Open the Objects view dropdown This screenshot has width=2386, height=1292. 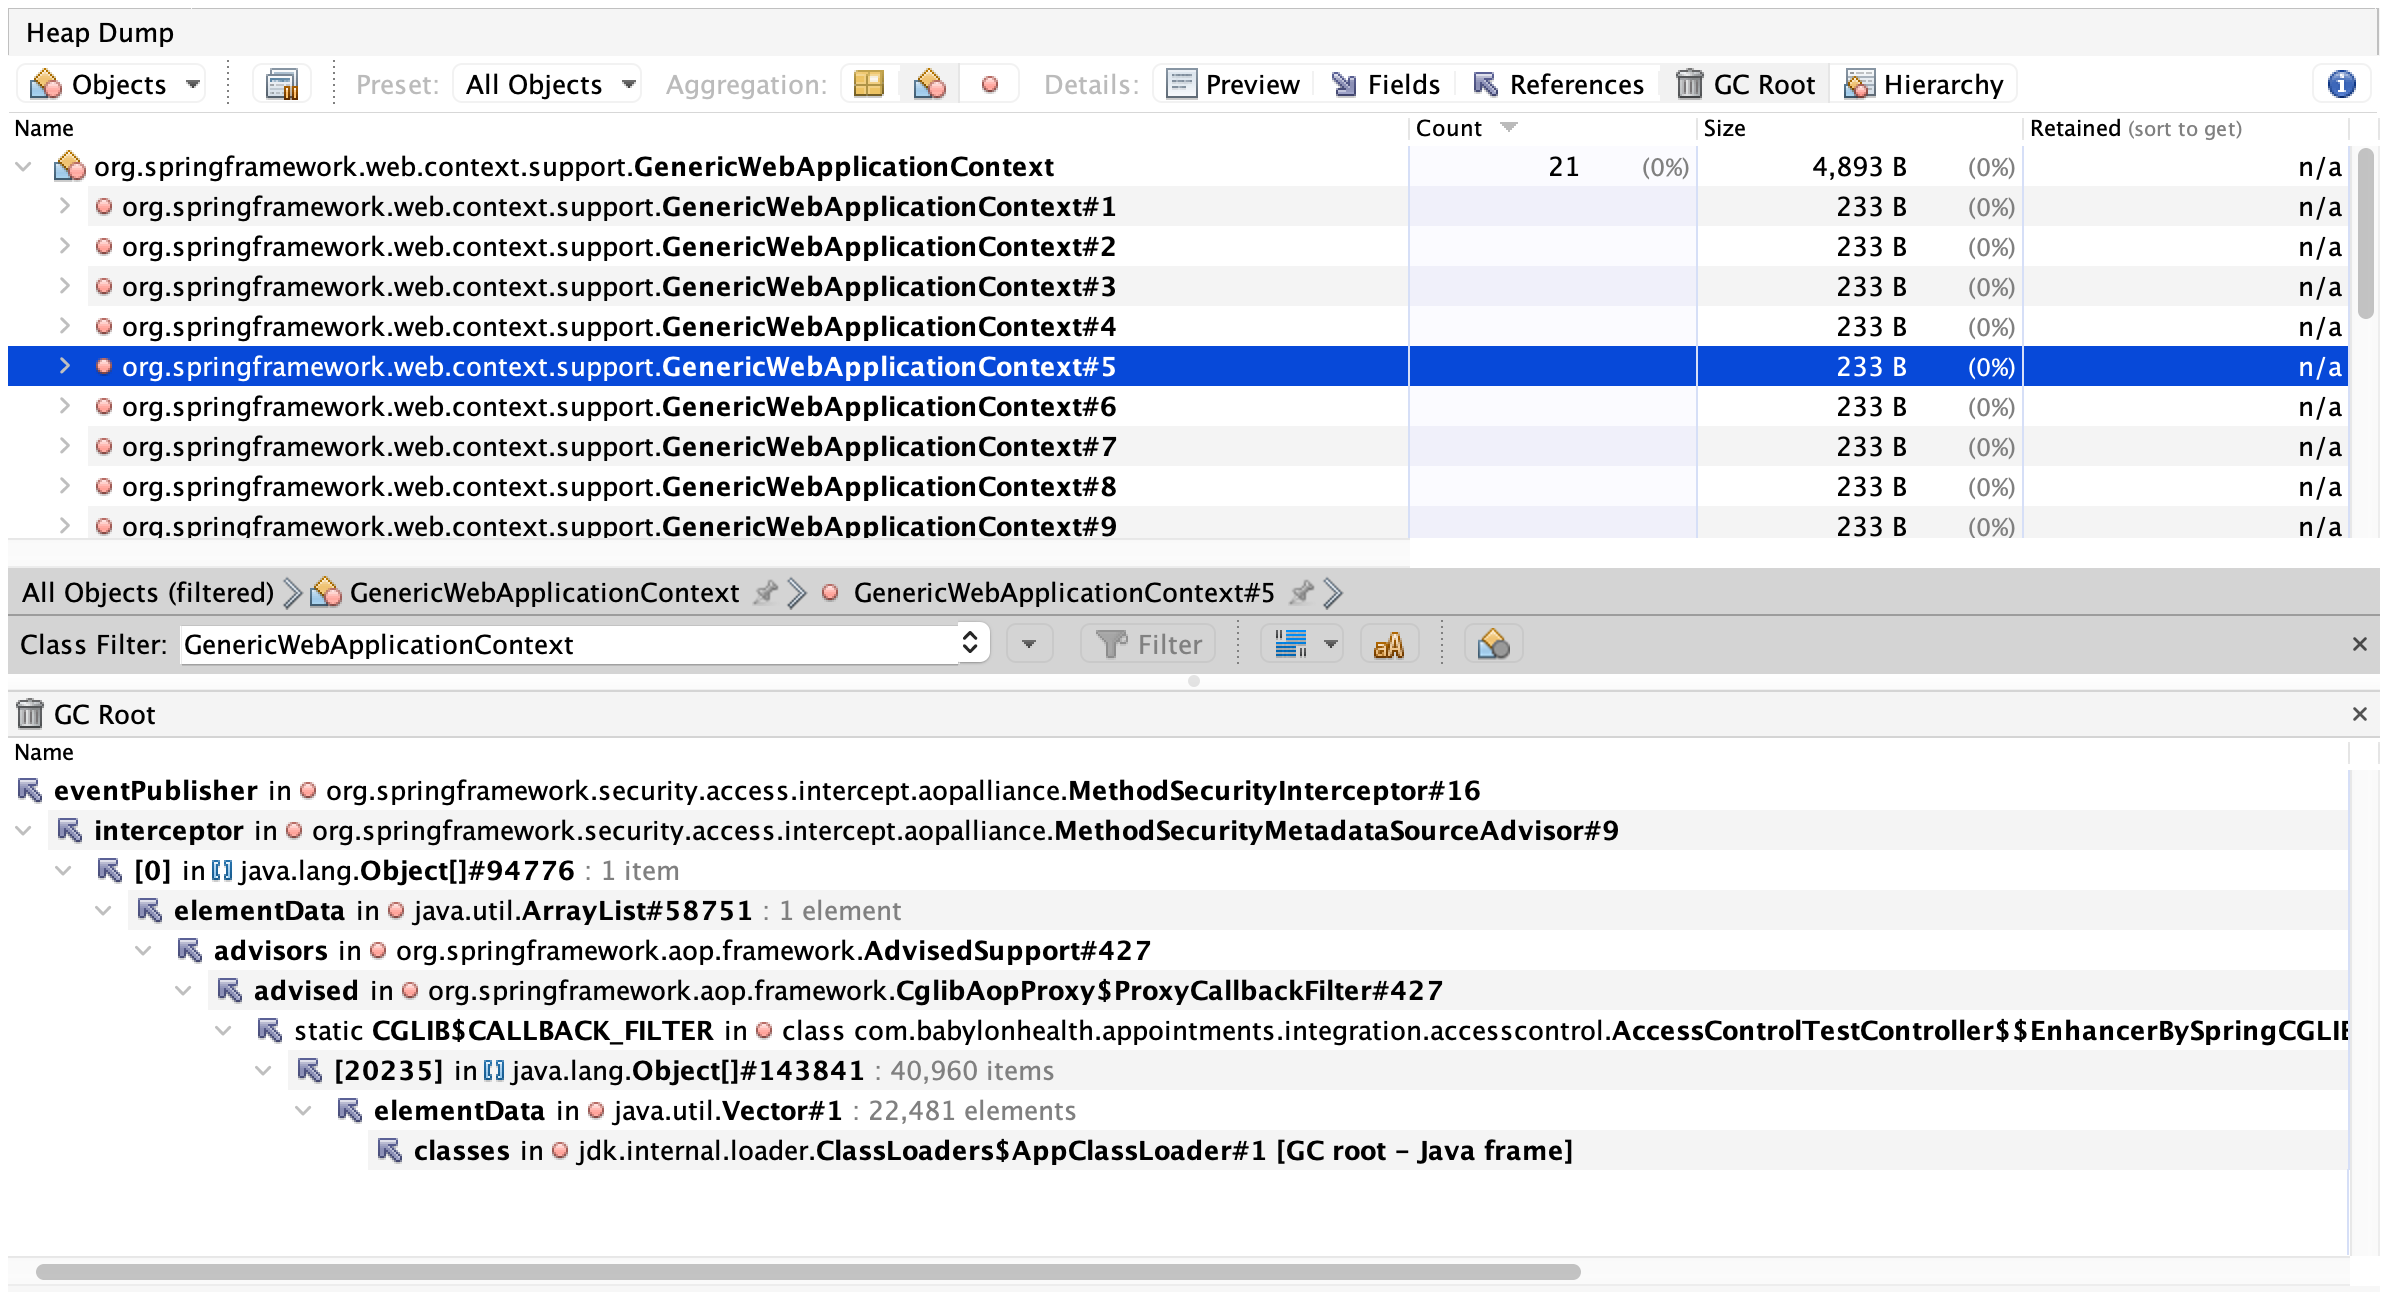click(x=113, y=84)
